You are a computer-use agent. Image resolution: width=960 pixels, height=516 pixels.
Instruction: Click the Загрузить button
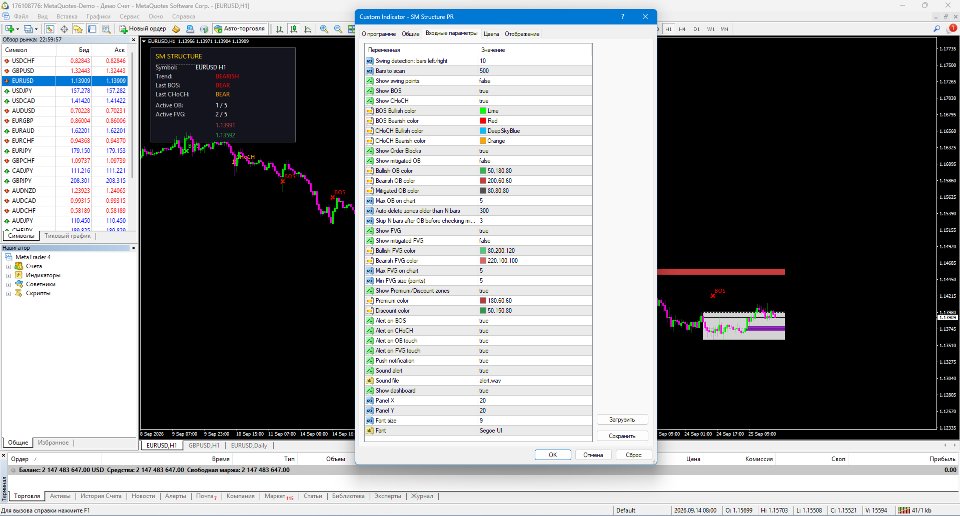coord(622,420)
